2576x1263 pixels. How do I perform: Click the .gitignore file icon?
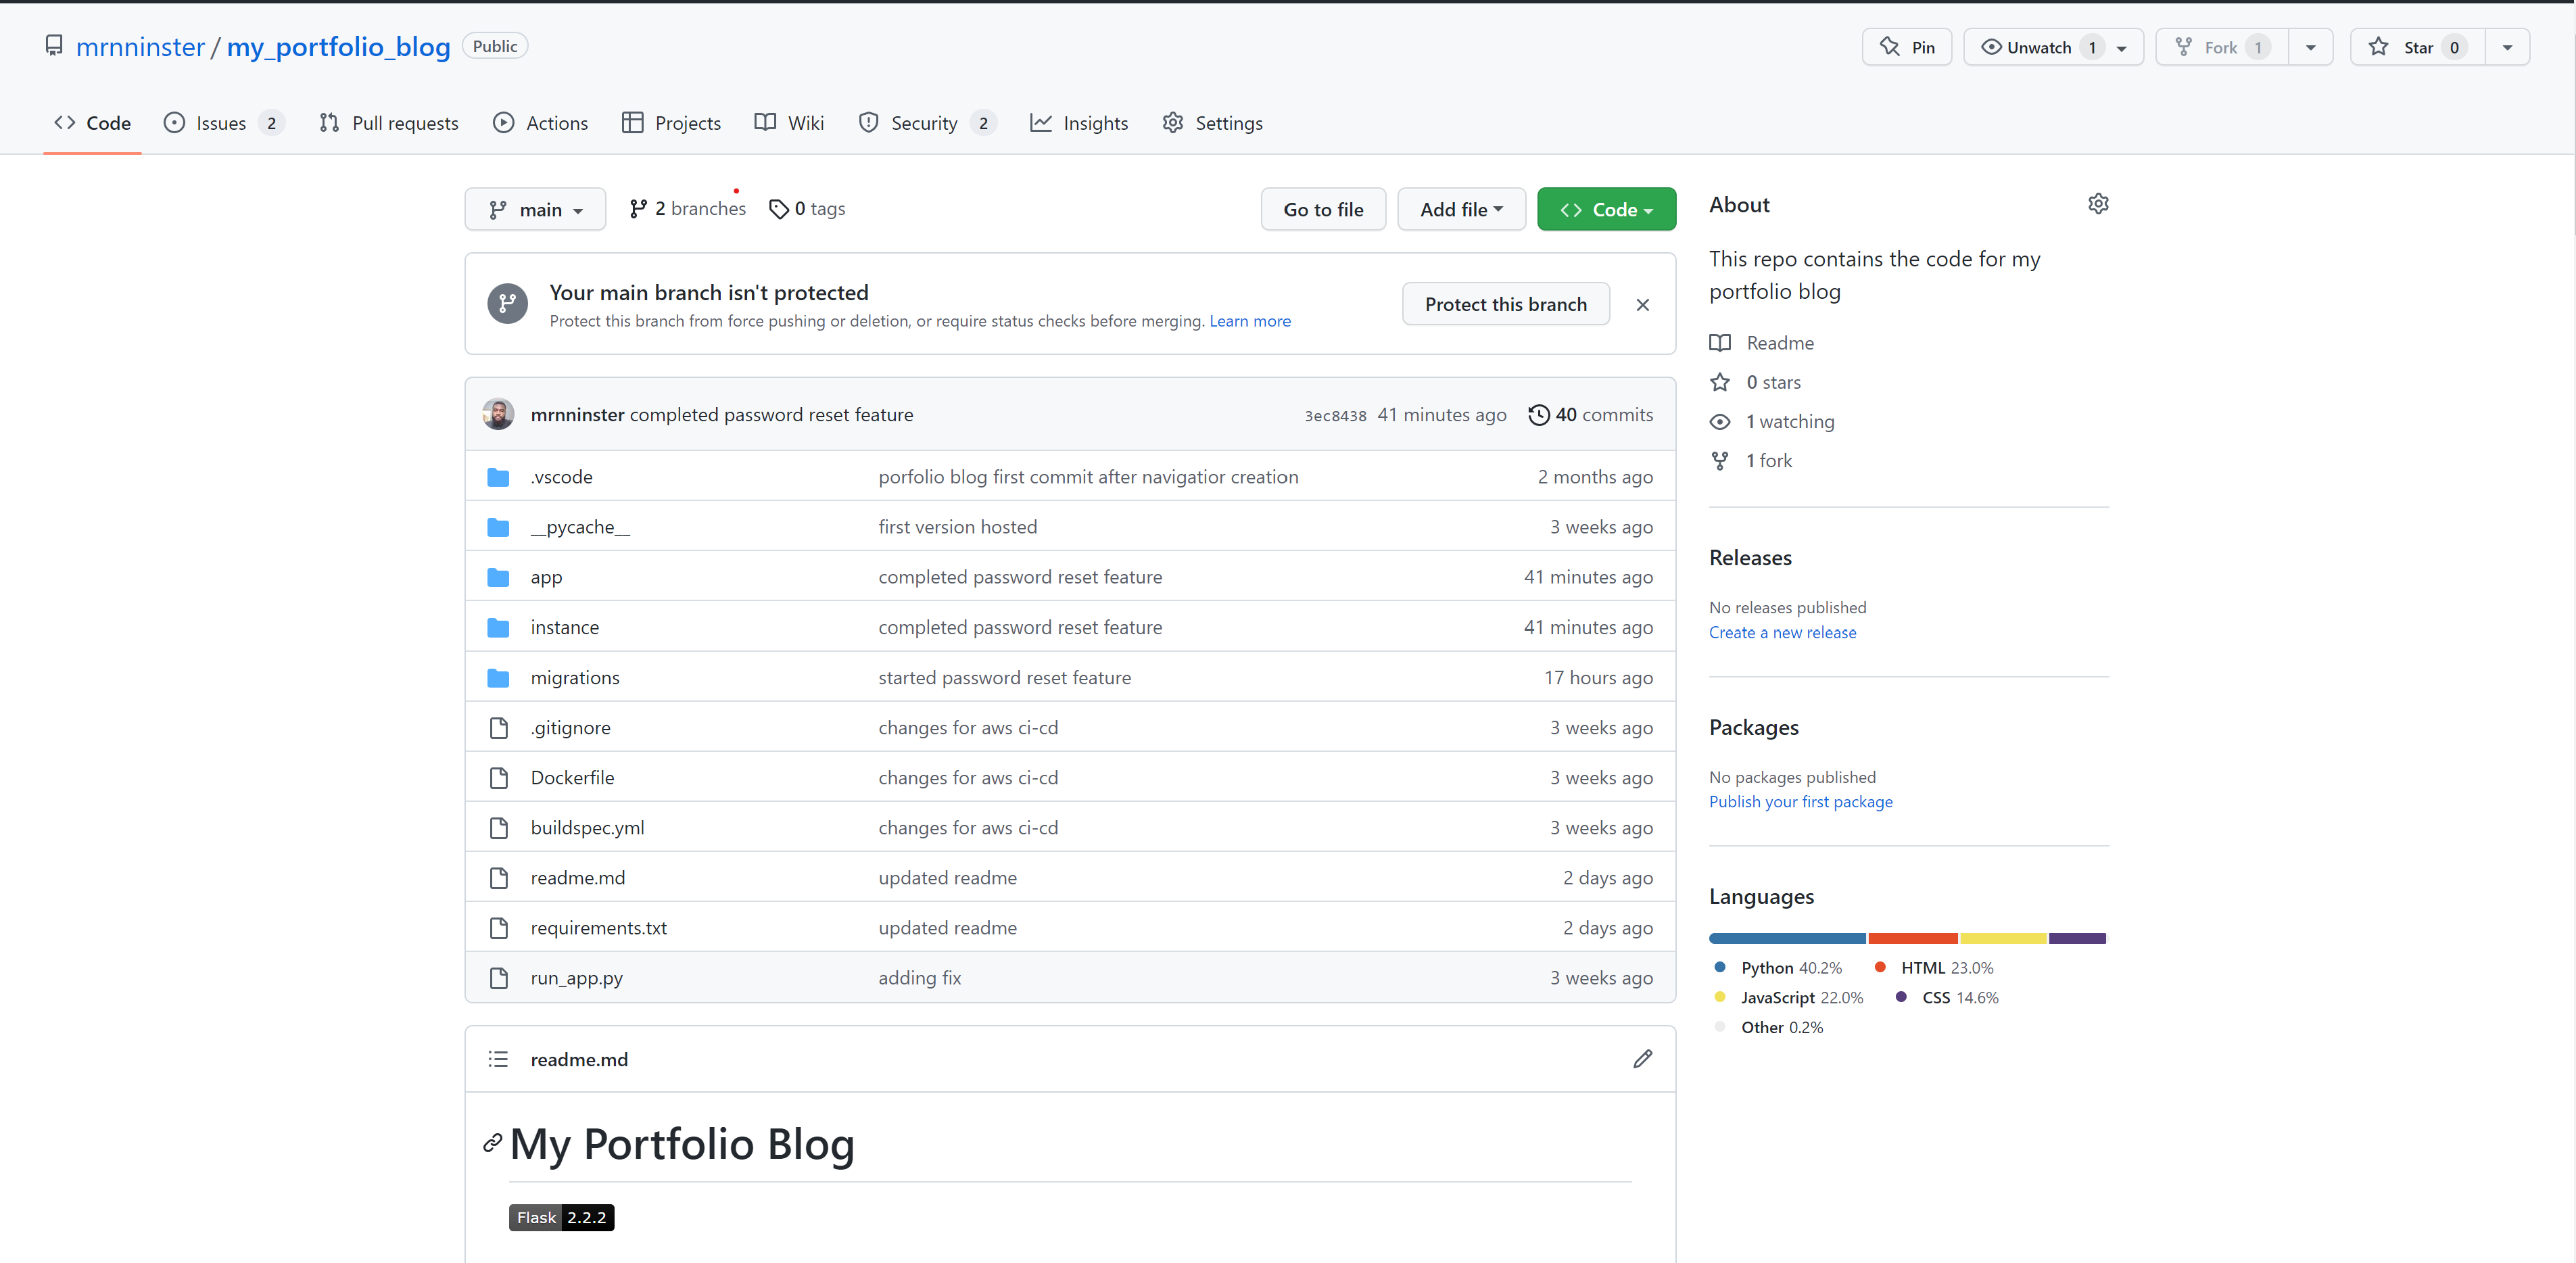498,727
